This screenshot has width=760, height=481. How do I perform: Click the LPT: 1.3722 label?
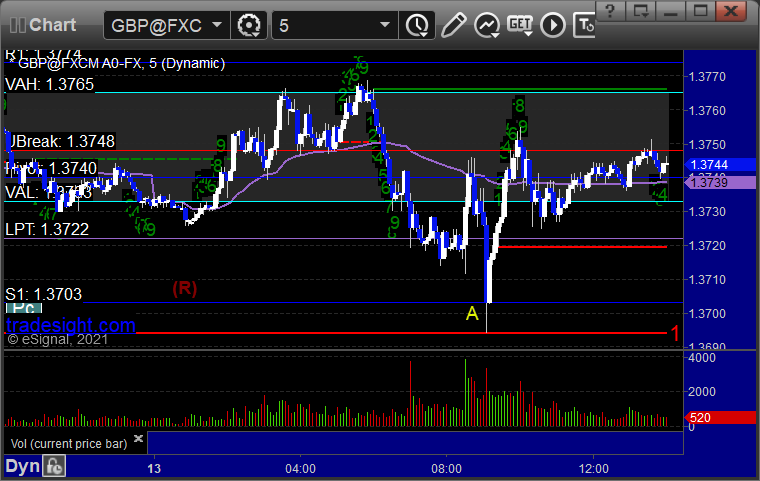[x=47, y=229]
